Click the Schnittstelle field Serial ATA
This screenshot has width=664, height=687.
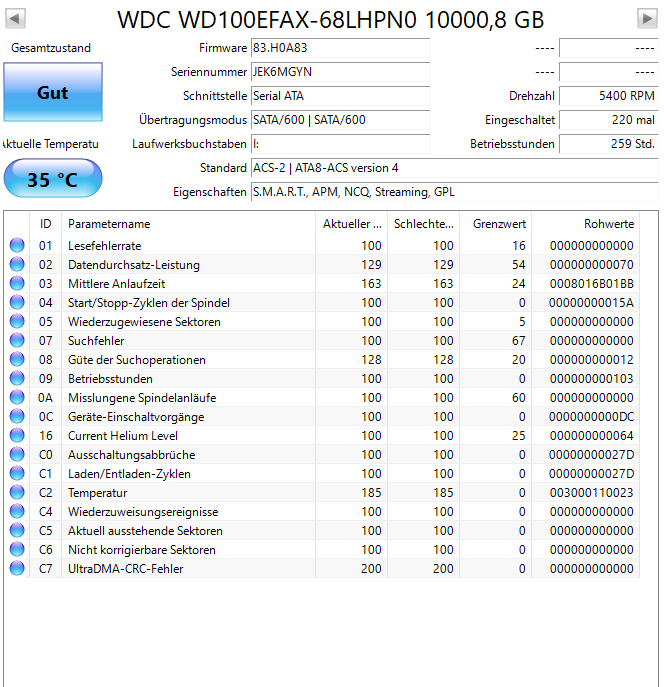340,96
